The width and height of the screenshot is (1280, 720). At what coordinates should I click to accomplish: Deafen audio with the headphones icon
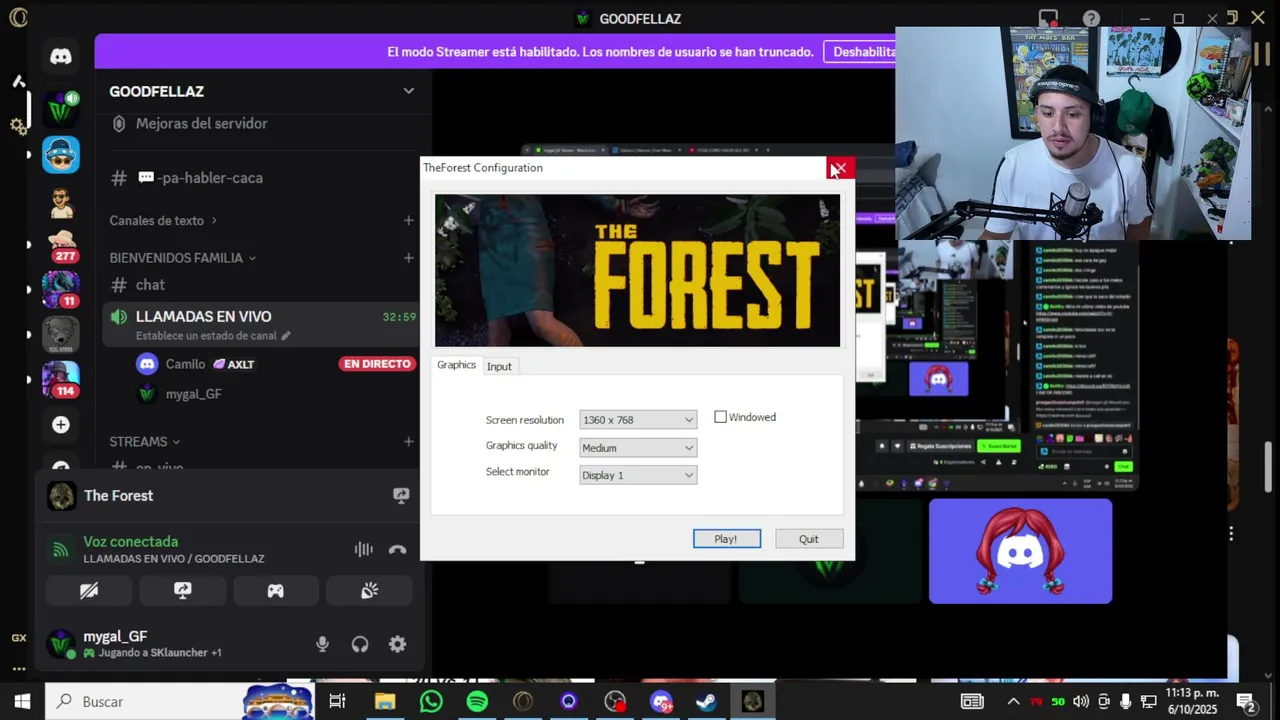(360, 644)
